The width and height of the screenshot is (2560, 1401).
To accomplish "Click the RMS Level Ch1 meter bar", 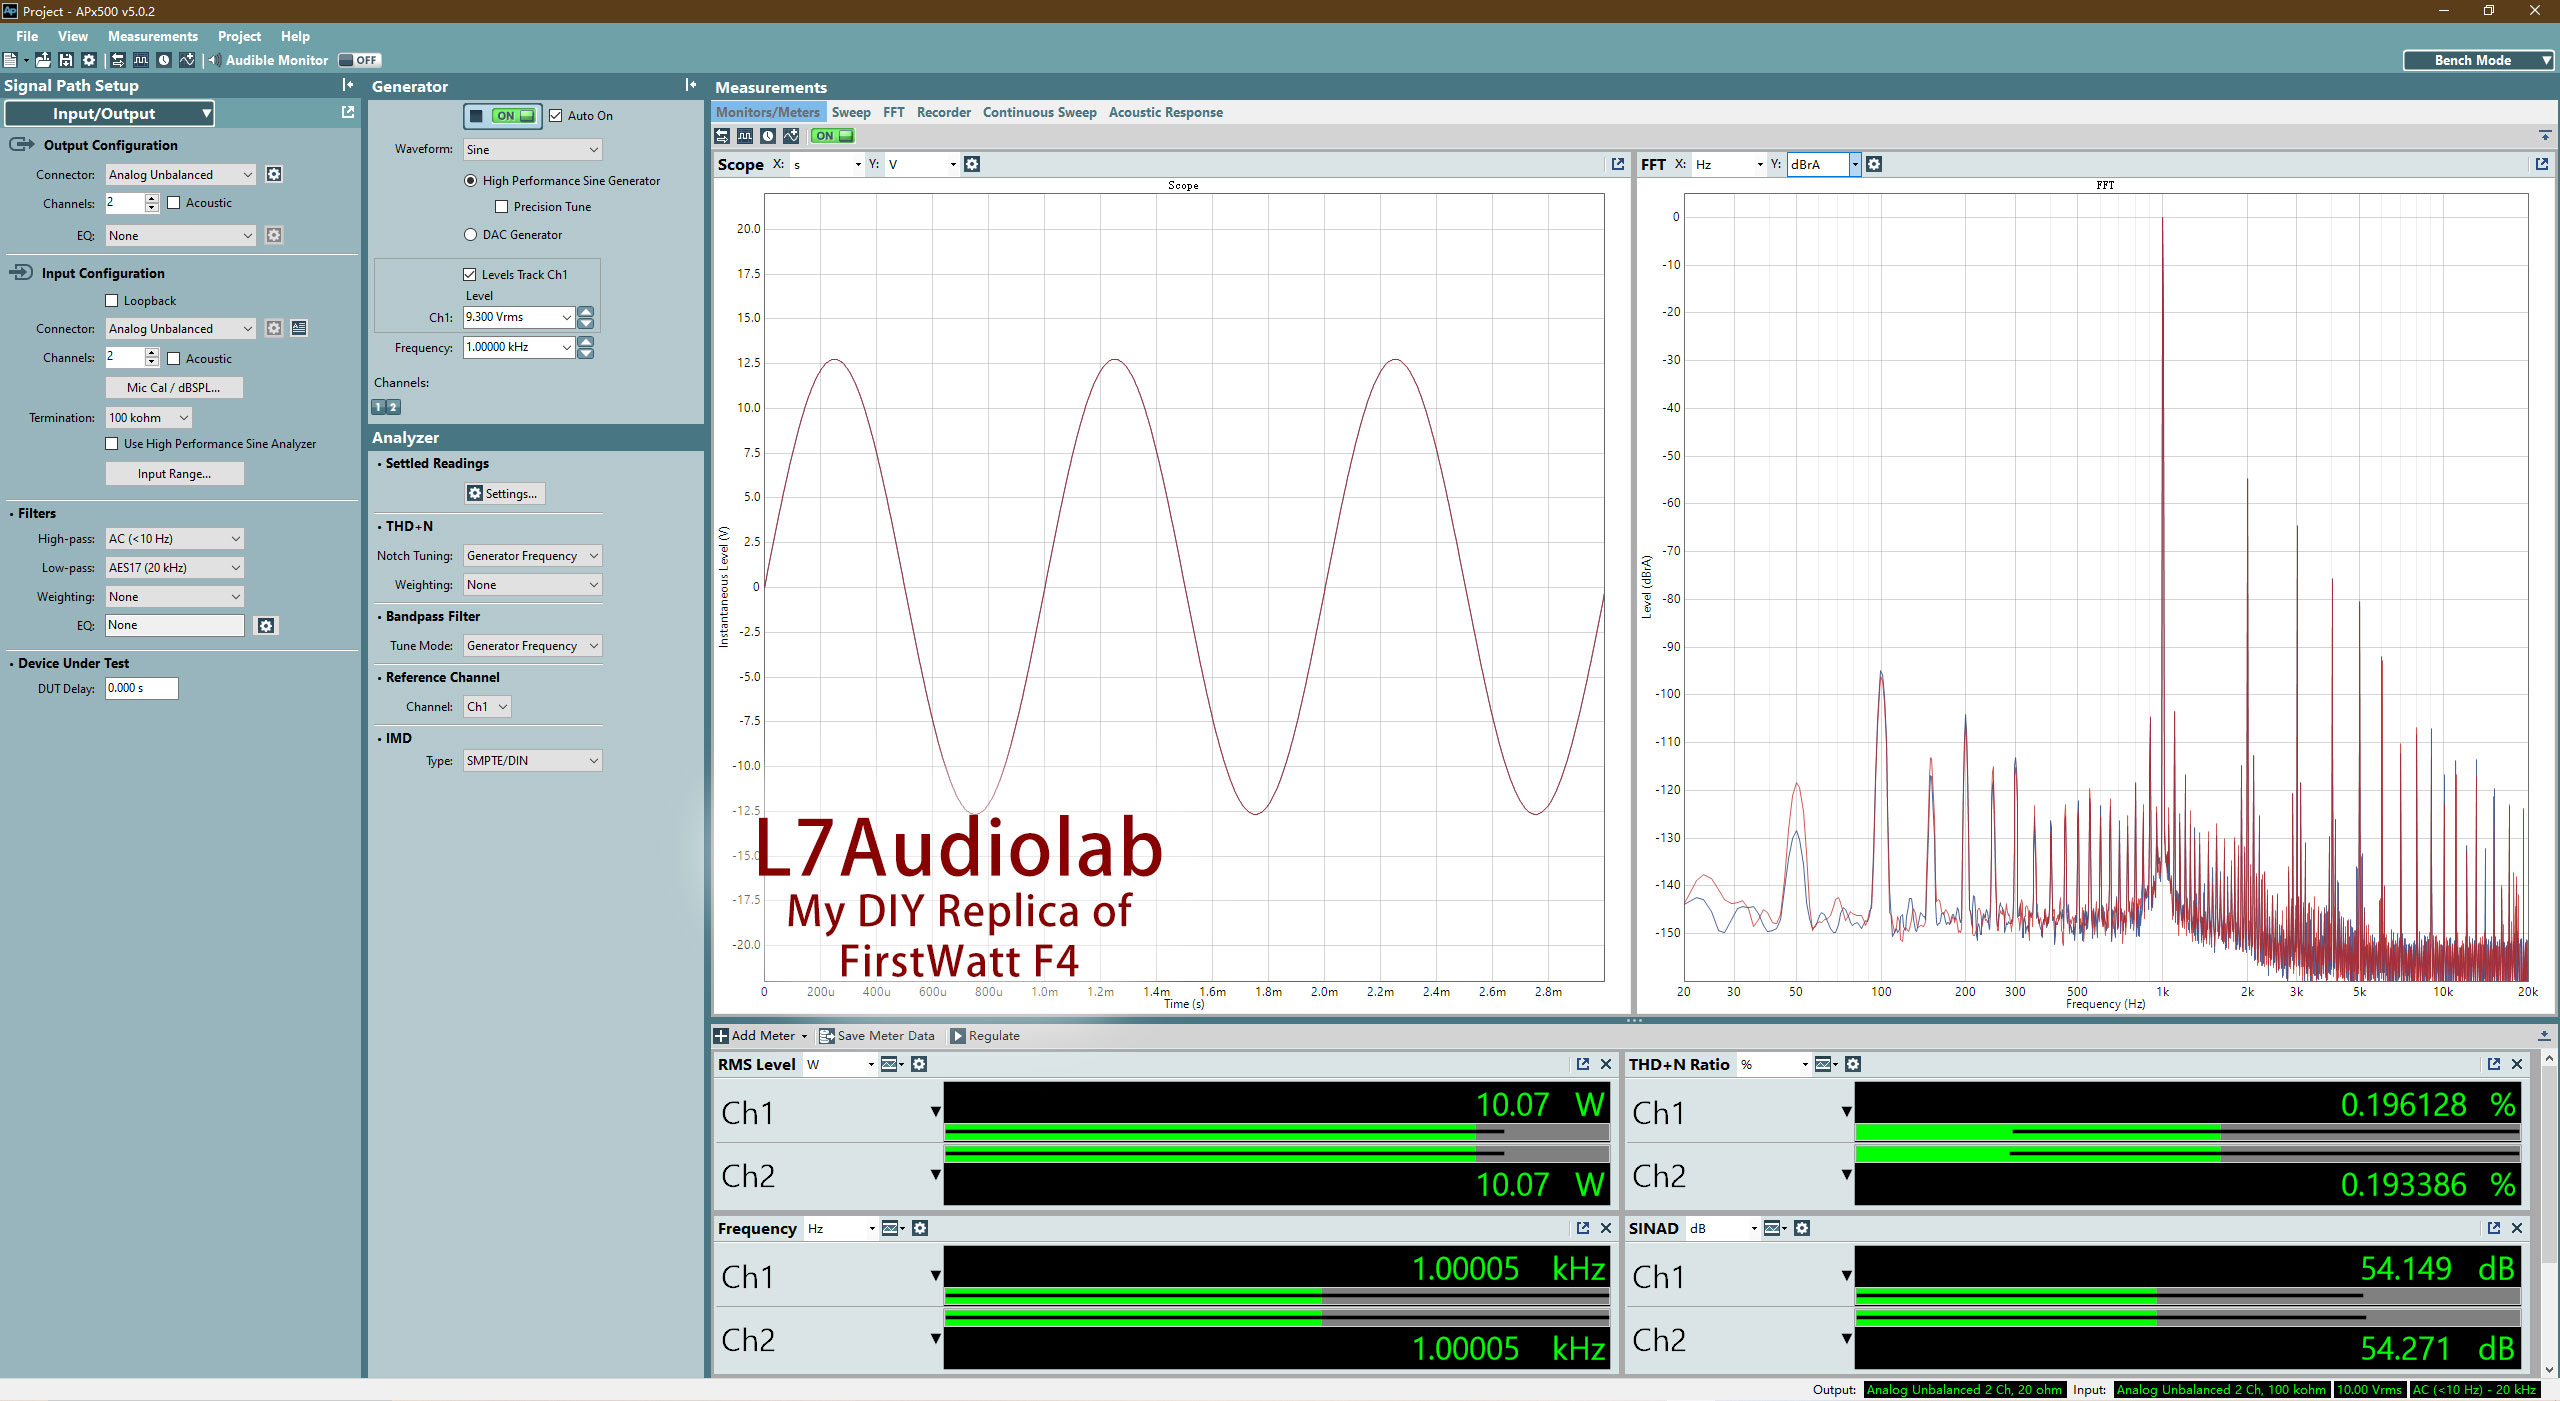I will [x=1276, y=1133].
